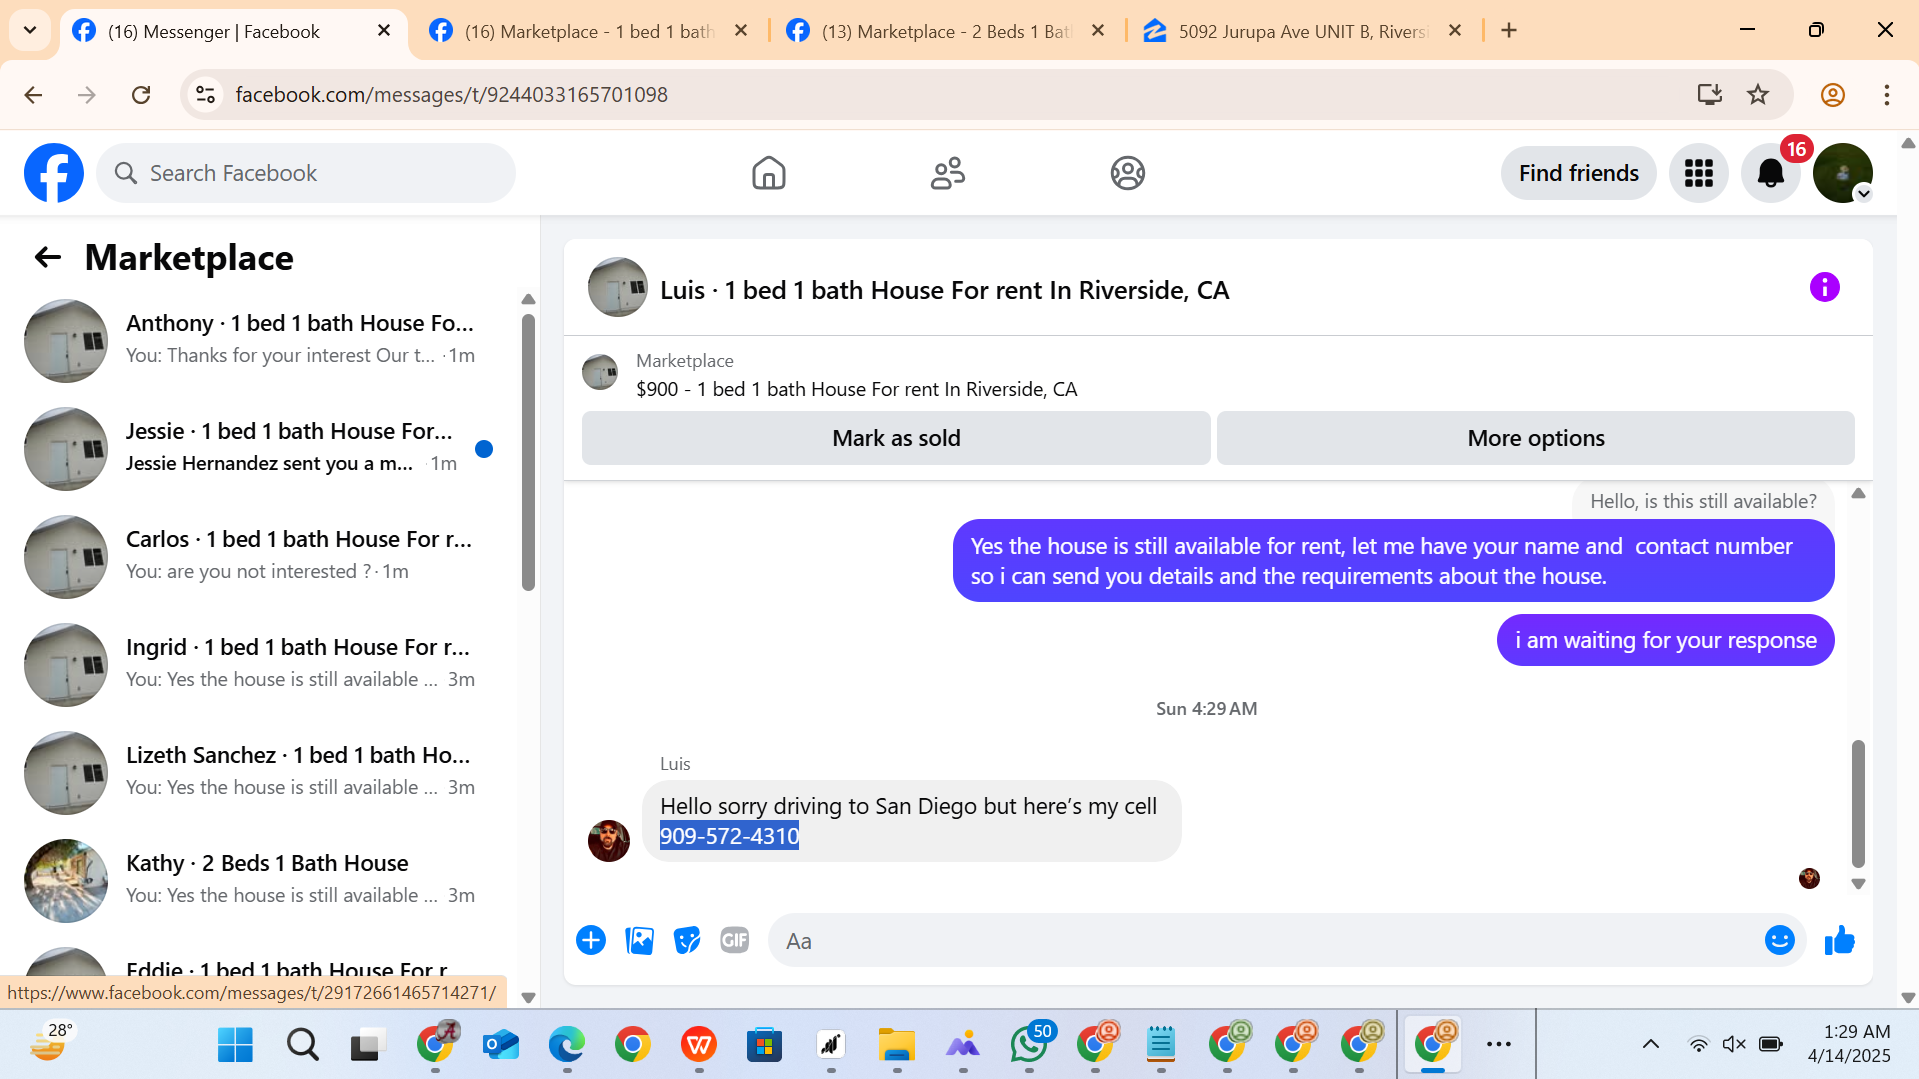Open the $900 Marketplace listing link
The image size is (1919, 1079).
(856, 389)
